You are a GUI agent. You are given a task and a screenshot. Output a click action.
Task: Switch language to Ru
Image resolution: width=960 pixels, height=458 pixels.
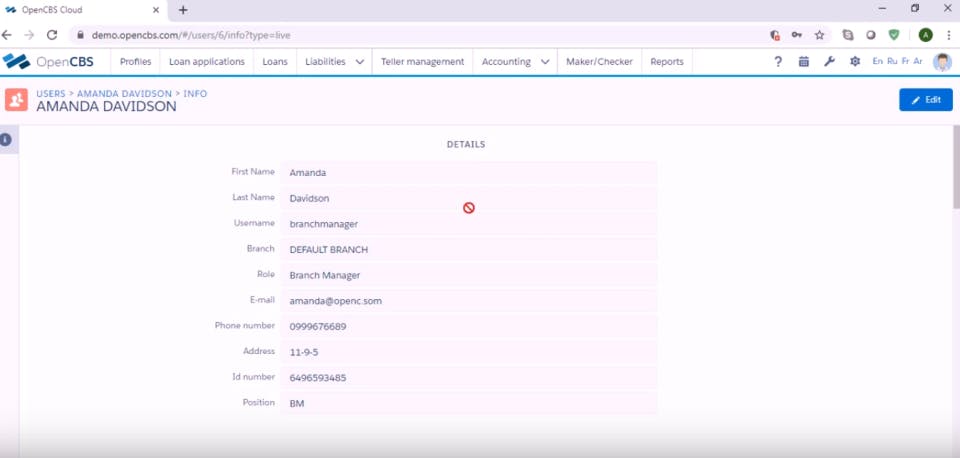point(892,61)
